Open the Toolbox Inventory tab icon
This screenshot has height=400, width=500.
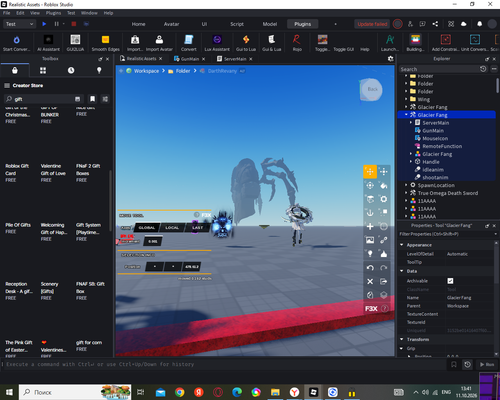43,70
